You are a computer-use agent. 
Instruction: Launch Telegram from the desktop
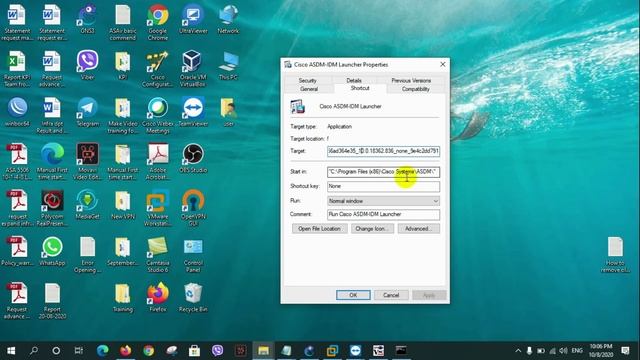[88, 112]
